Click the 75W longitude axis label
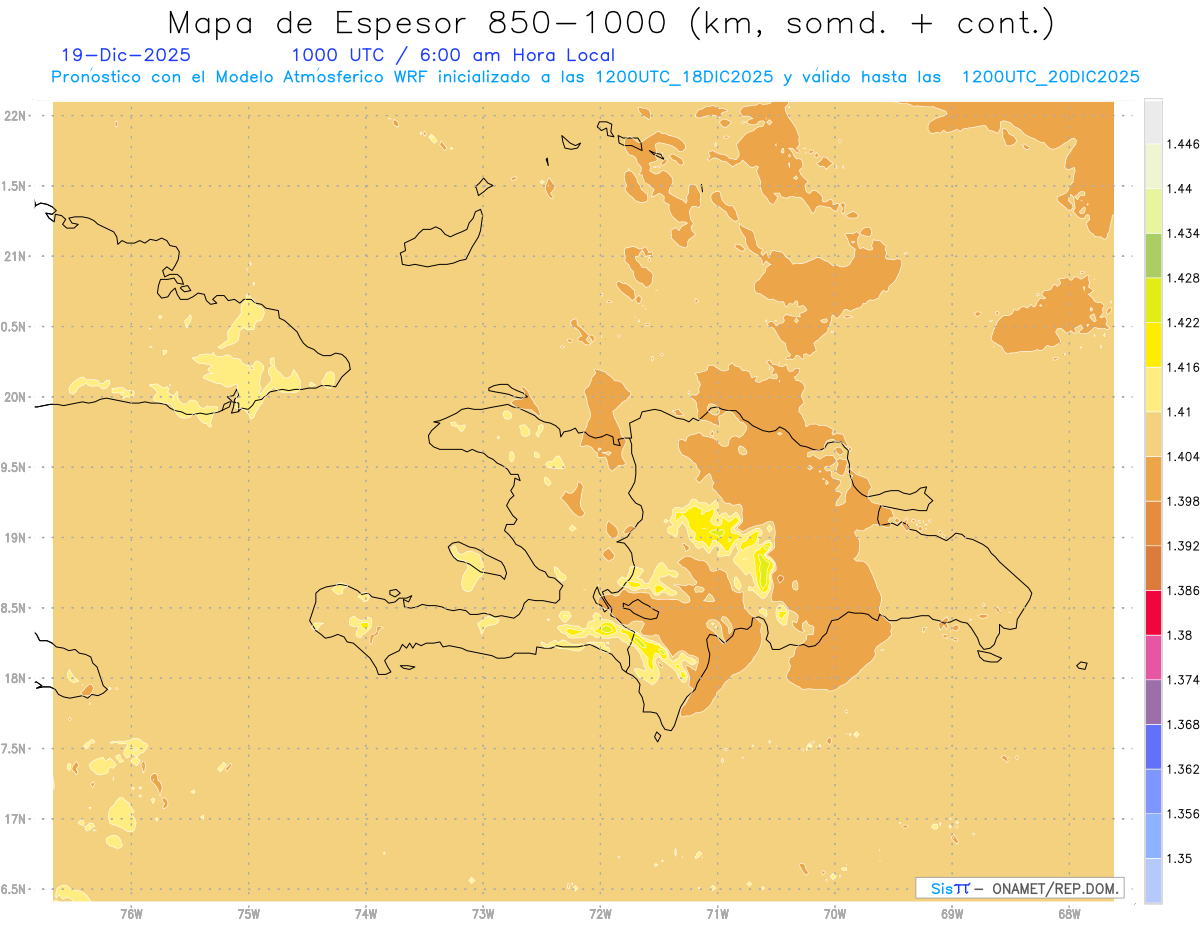The height and width of the screenshot is (927, 1200). click(249, 913)
